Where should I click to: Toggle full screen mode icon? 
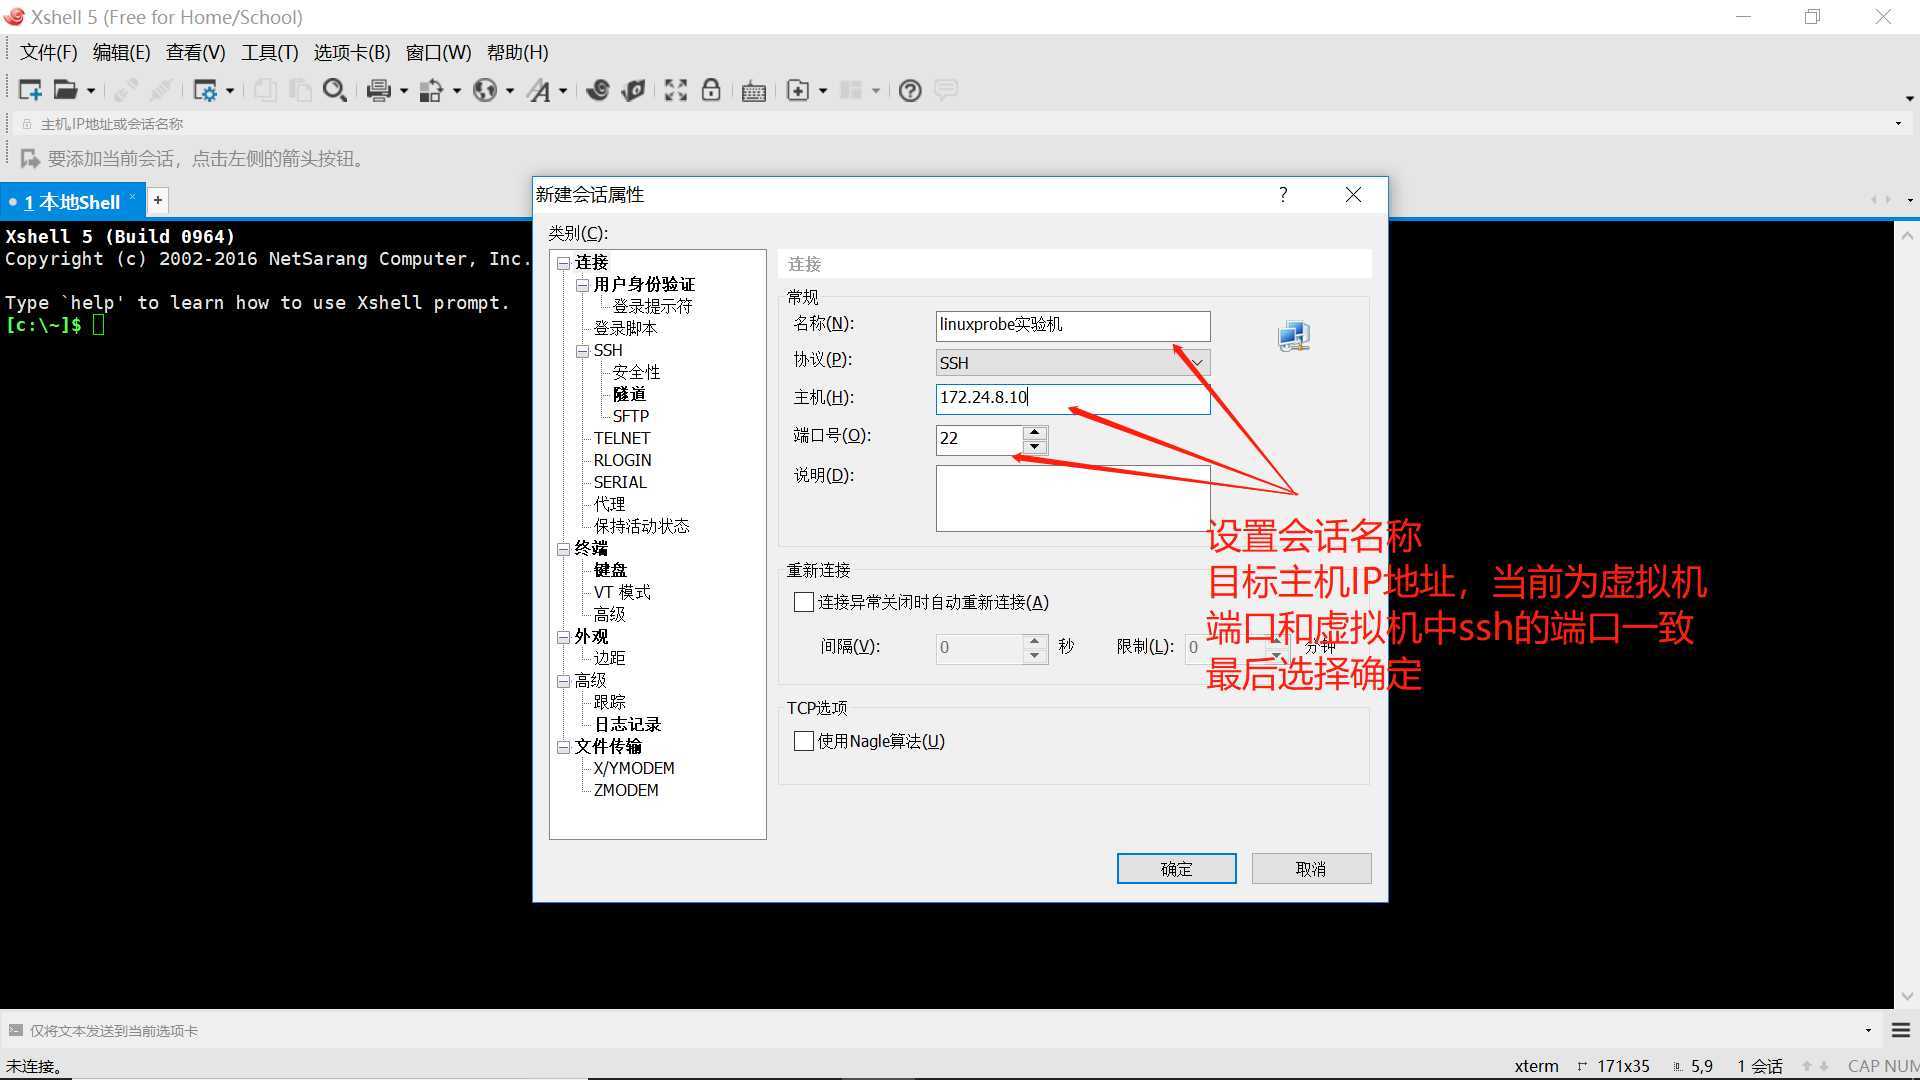pos(676,90)
